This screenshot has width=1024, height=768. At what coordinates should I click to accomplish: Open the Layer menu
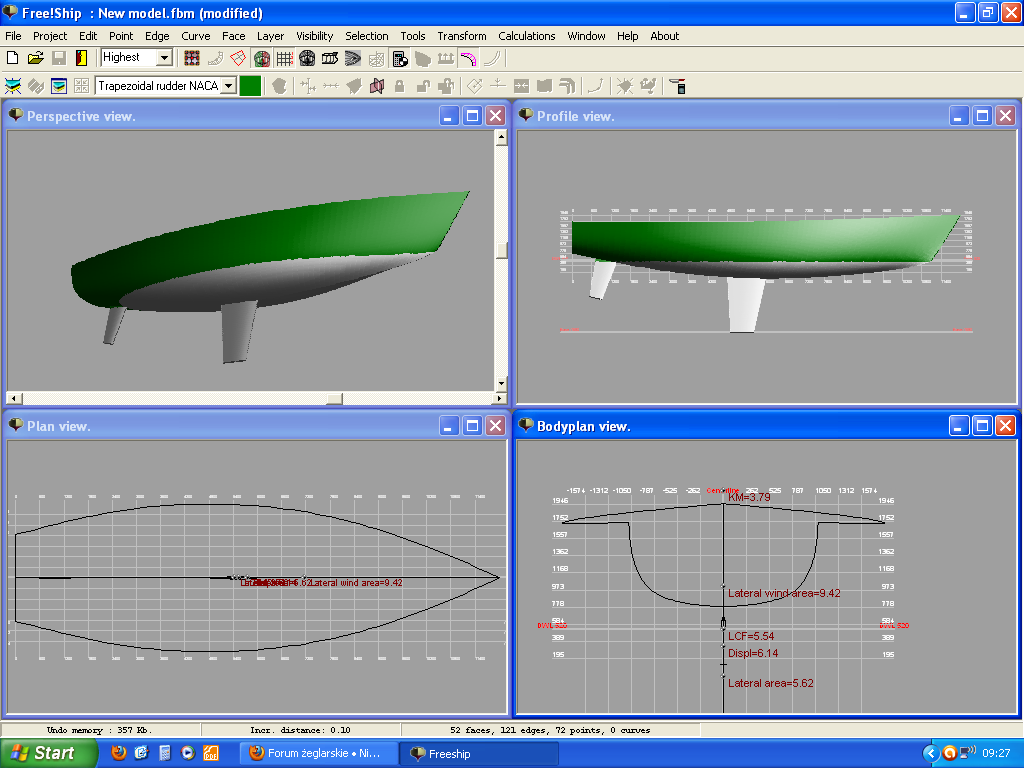(x=270, y=36)
